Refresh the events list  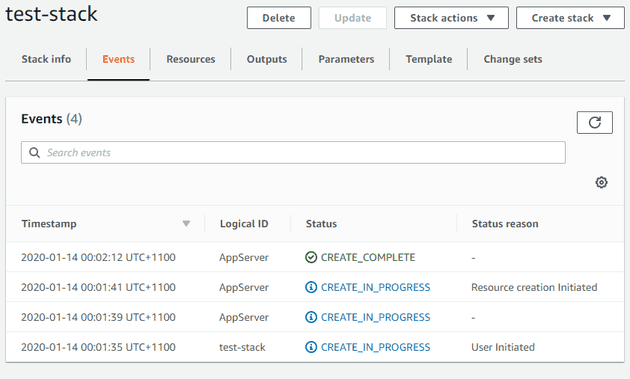pyautogui.click(x=595, y=122)
